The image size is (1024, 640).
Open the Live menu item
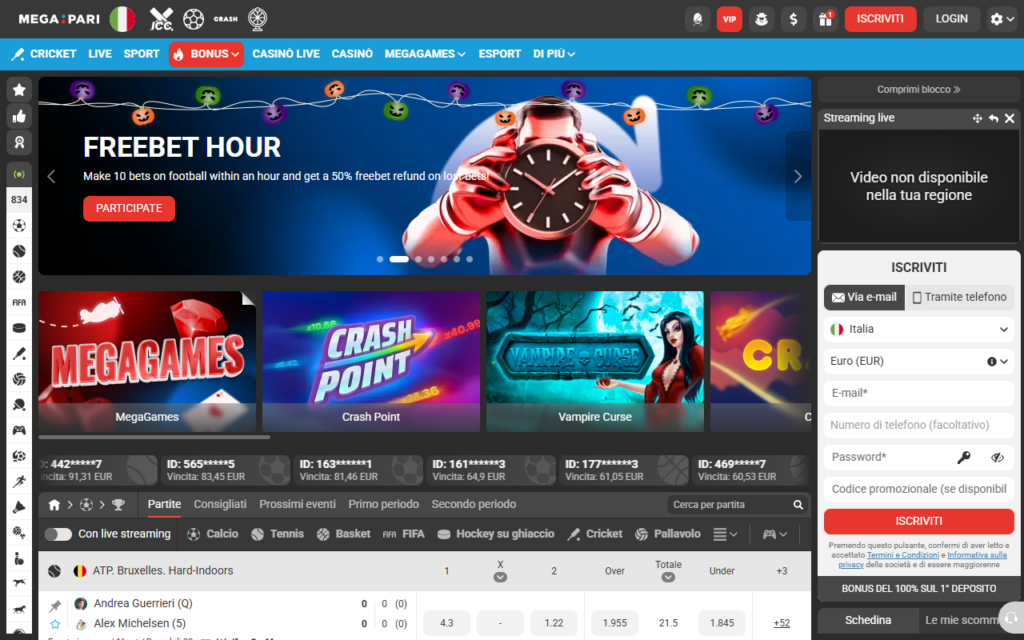100,54
